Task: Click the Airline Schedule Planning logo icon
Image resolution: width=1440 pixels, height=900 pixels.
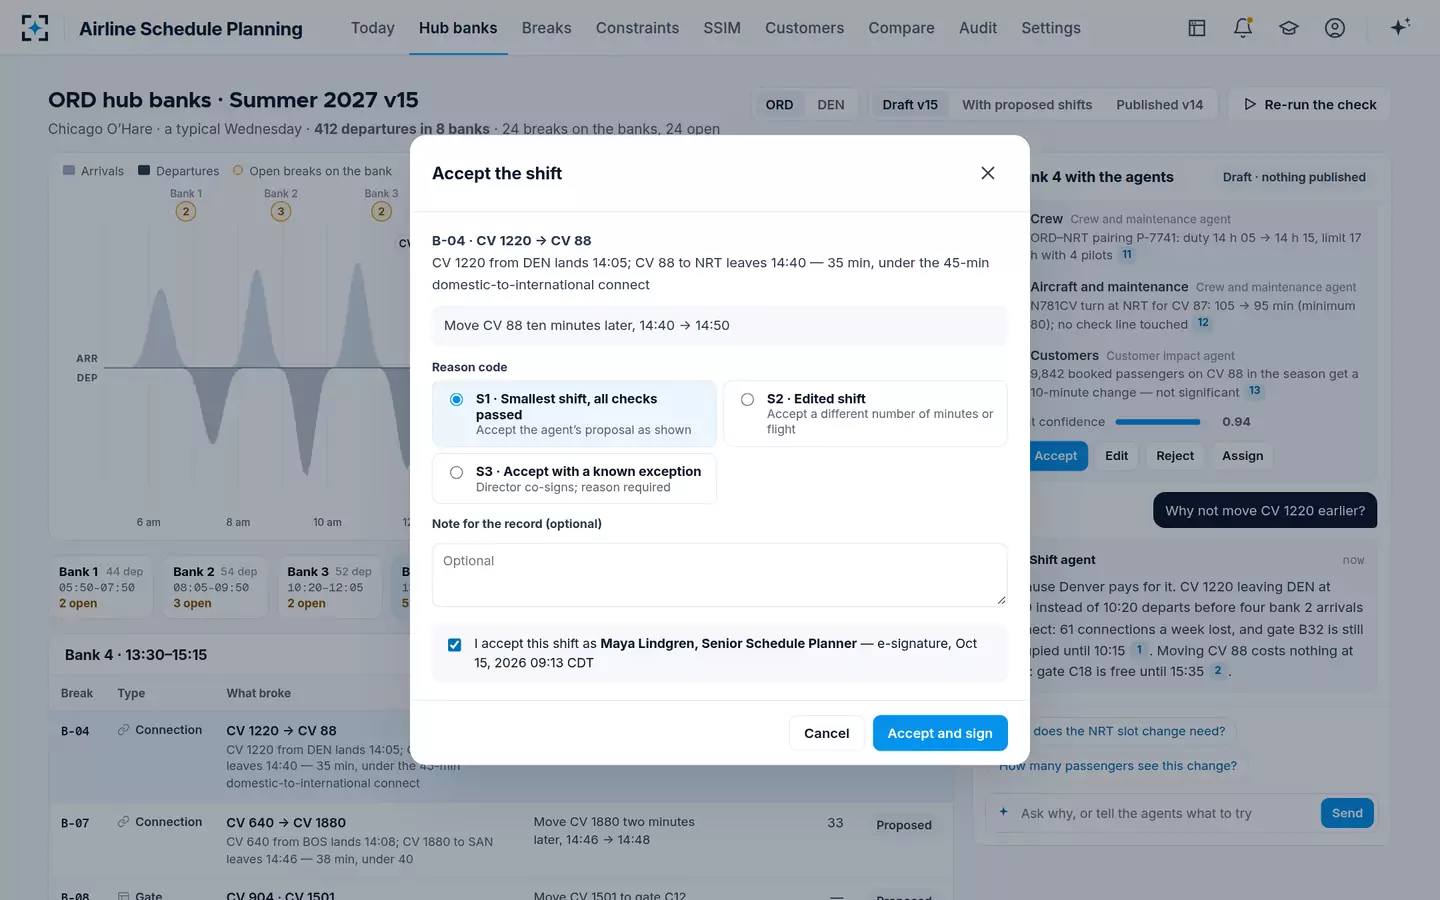Action: pyautogui.click(x=35, y=28)
